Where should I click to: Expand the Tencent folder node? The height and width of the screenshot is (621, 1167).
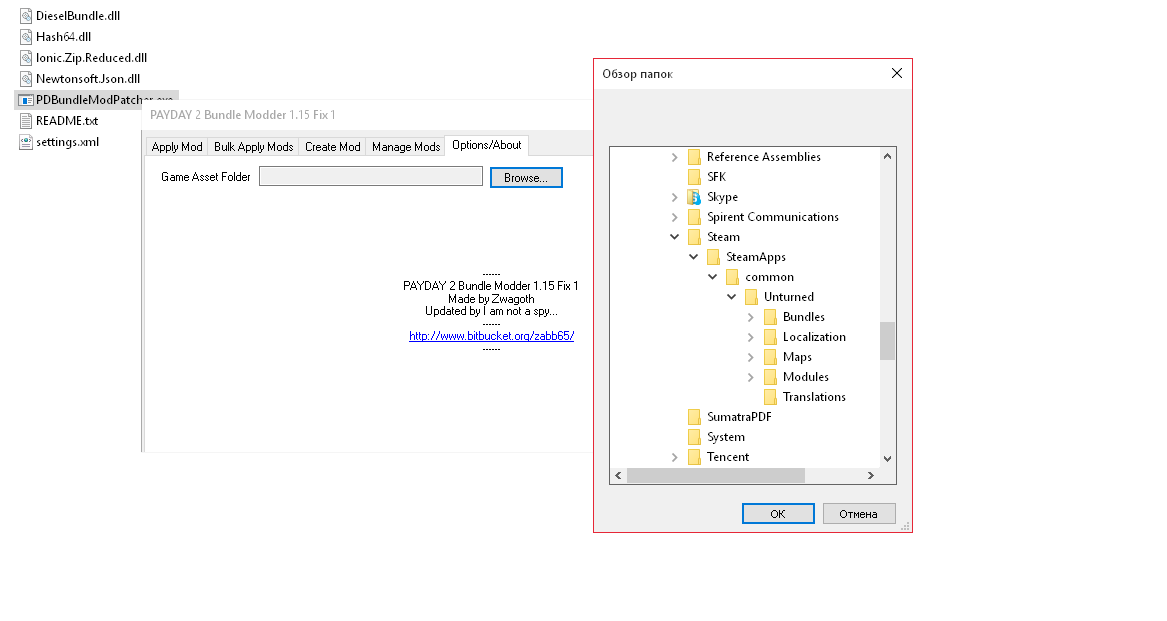tap(674, 457)
